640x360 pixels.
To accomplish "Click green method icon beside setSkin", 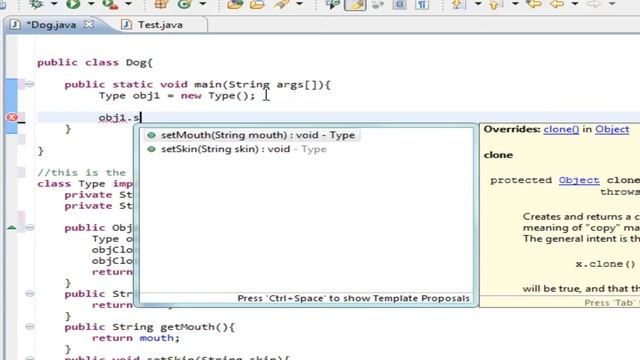I will [151, 149].
